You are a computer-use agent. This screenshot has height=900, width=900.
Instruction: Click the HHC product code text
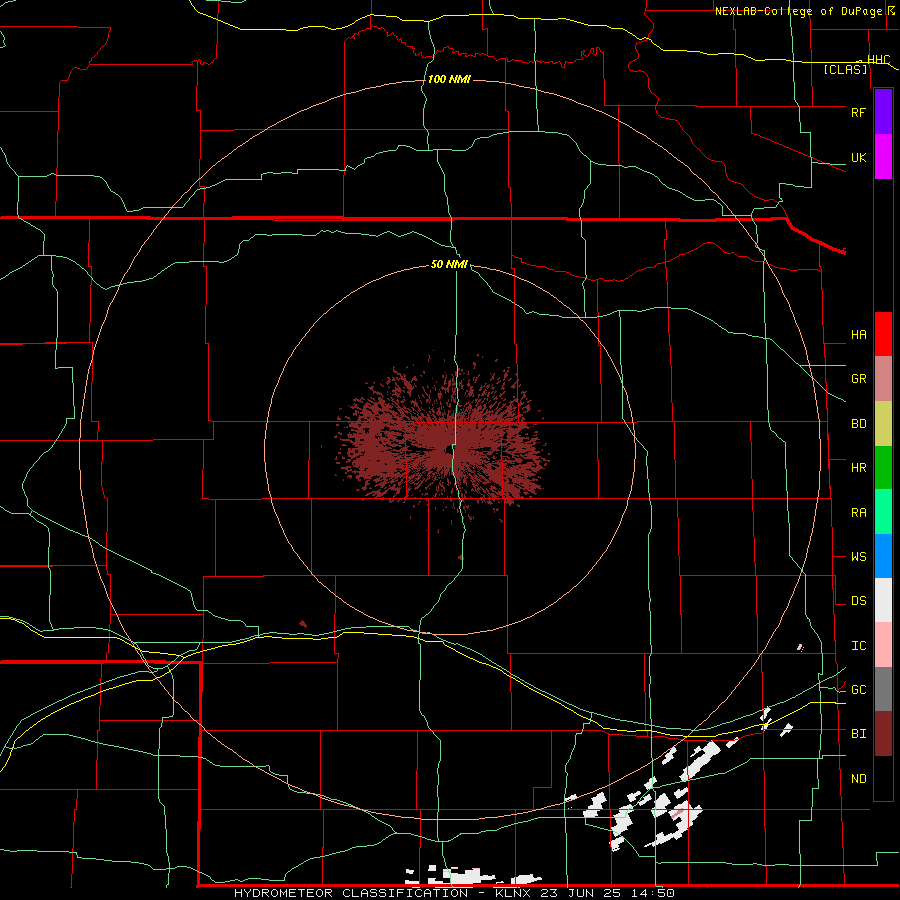tap(878, 60)
